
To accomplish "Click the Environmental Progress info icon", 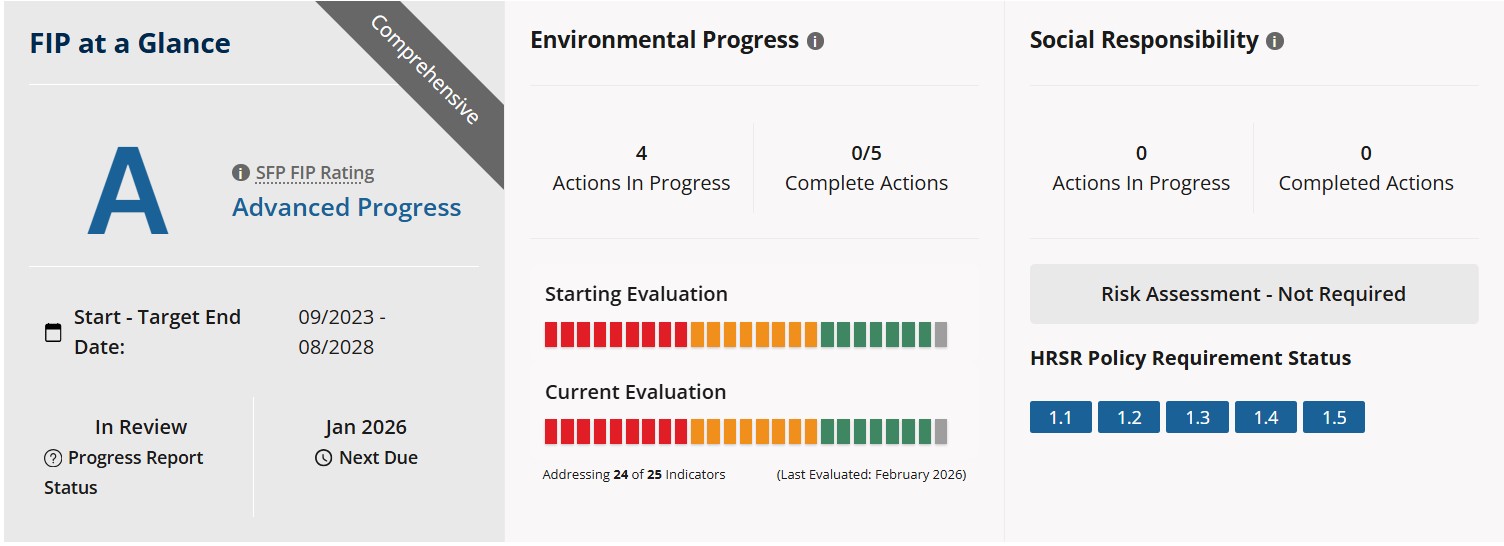I will coord(815,41).
